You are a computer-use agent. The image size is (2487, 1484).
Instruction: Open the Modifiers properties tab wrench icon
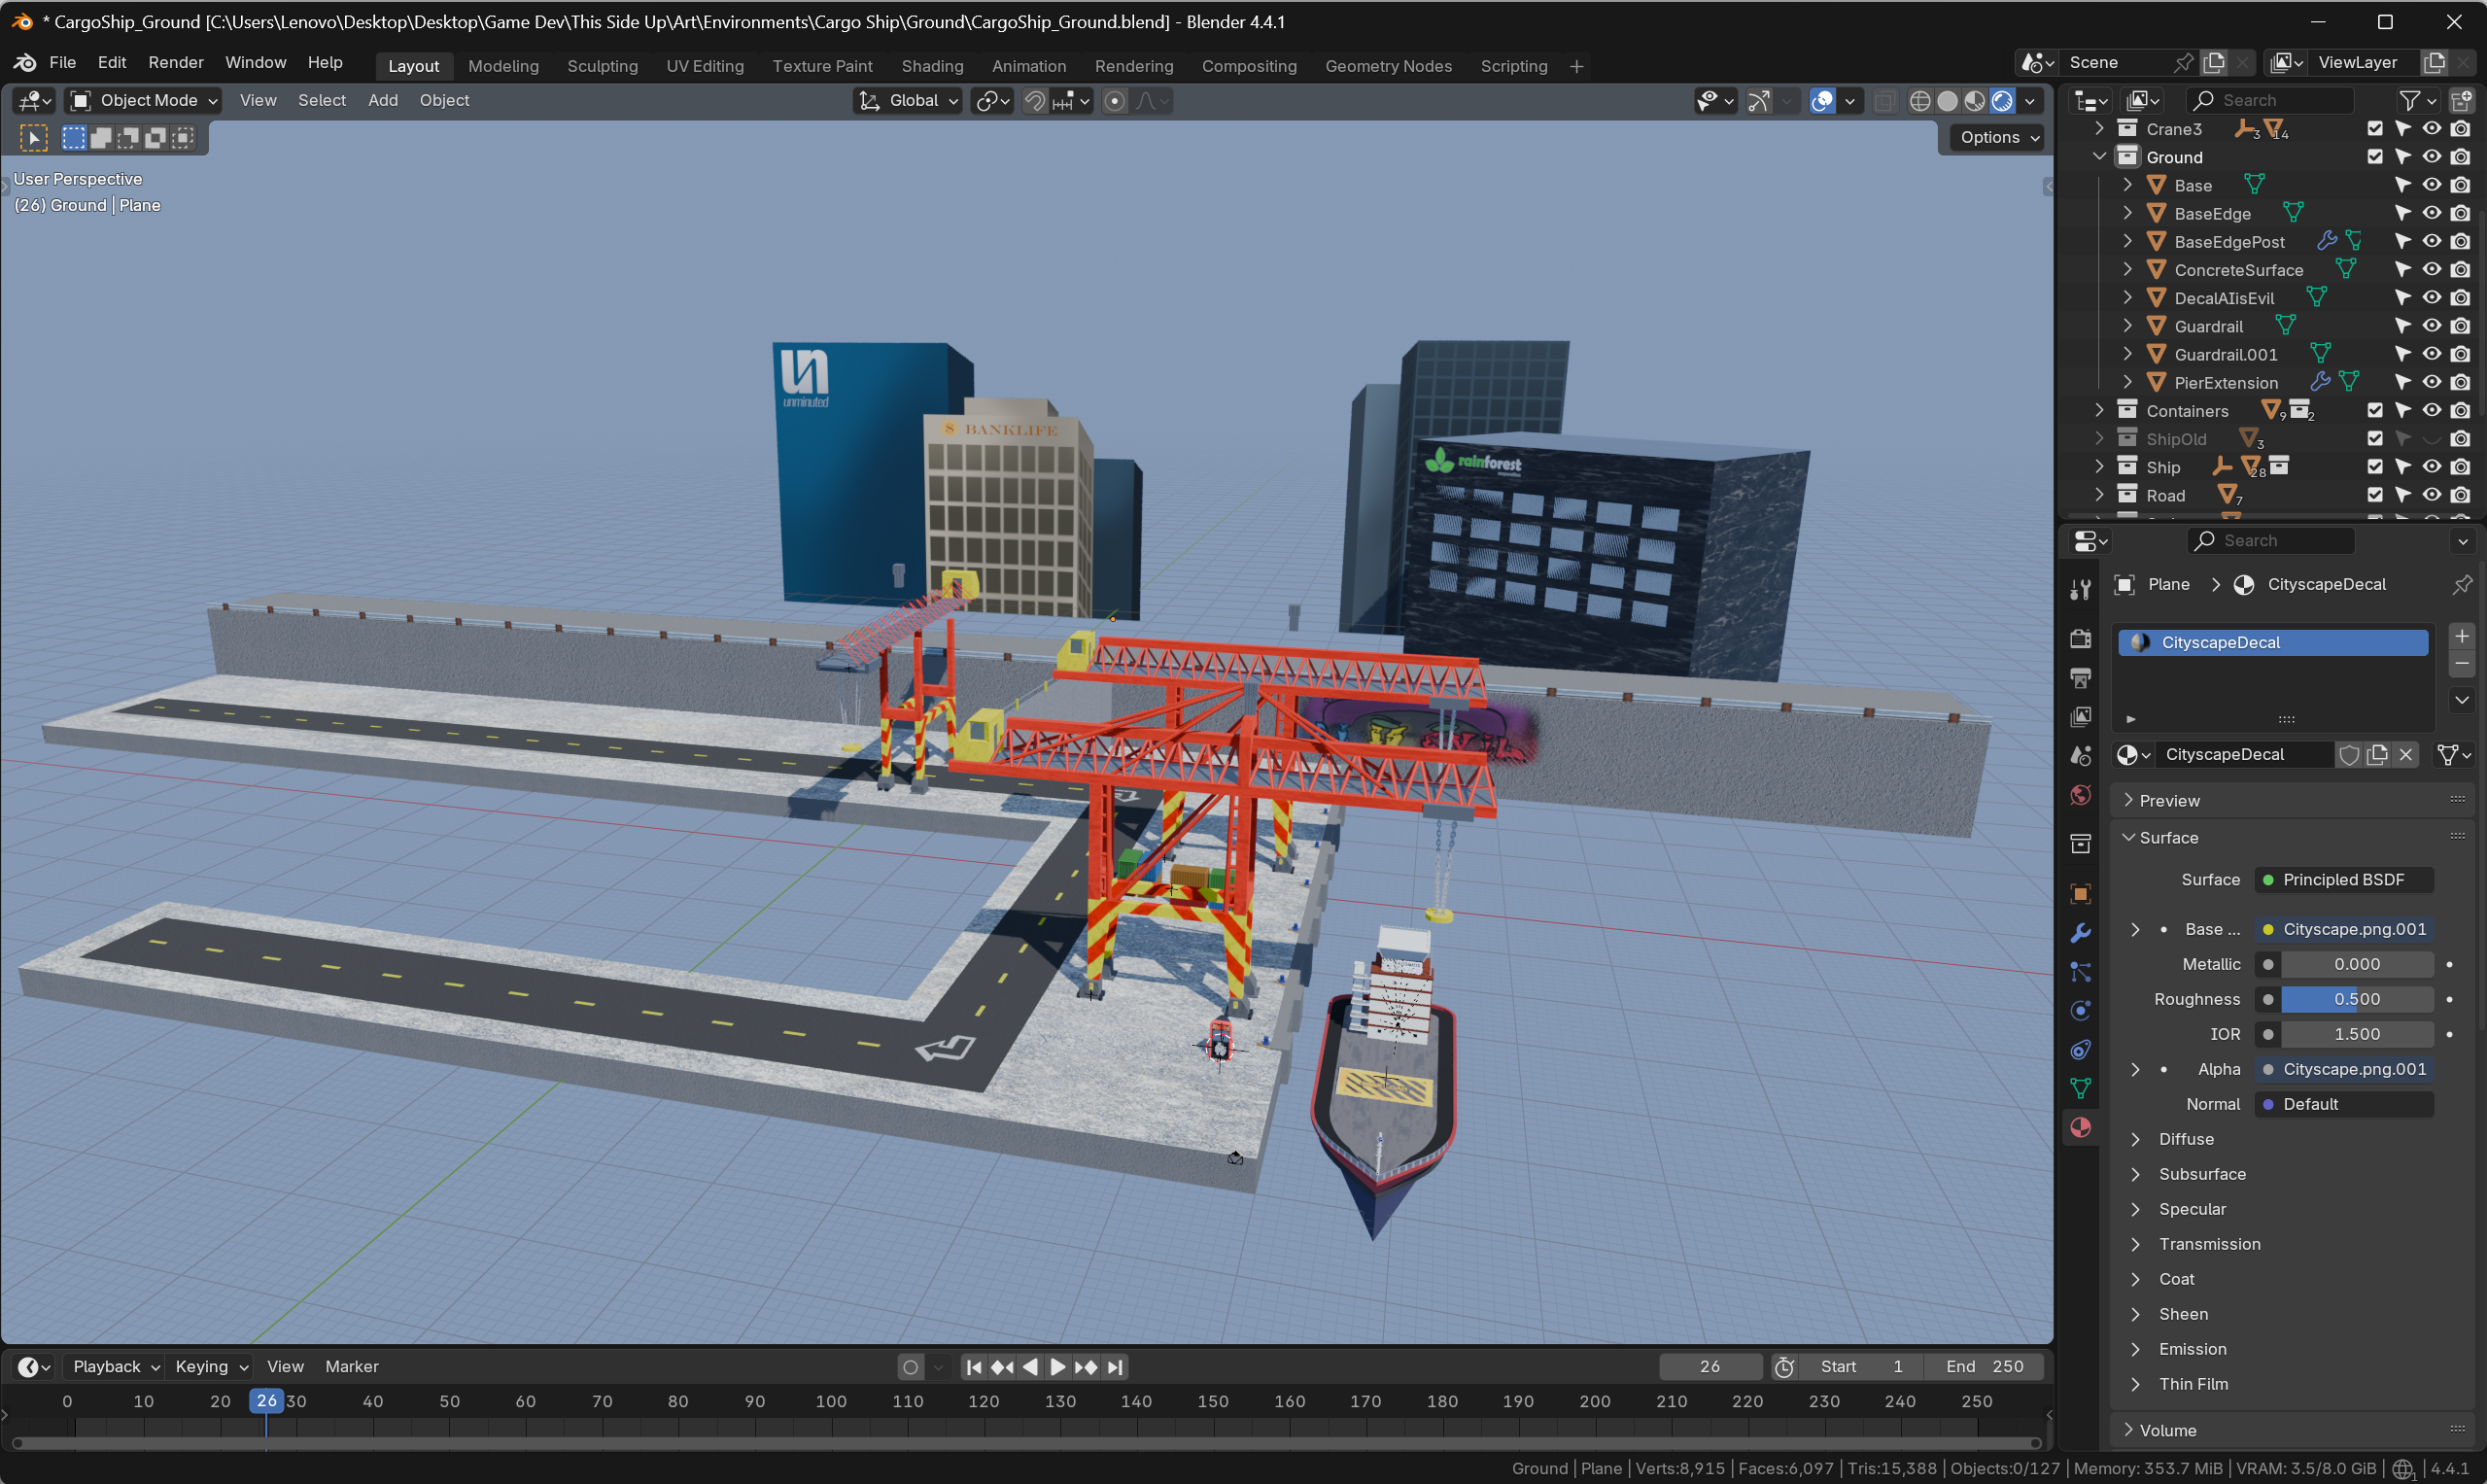click(x=2080, y=933)
